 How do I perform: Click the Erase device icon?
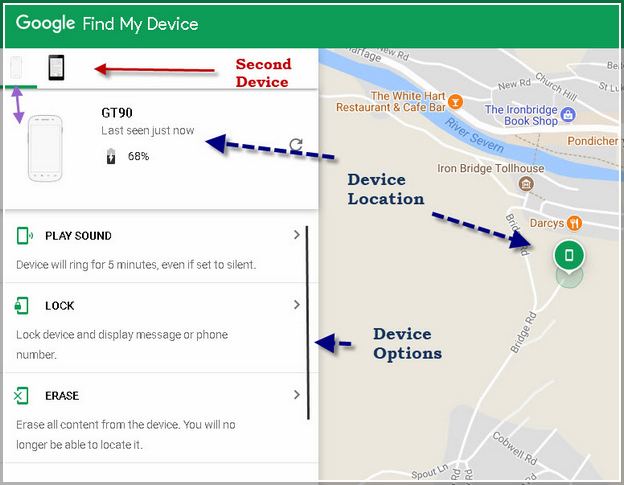tap(21, 395)
